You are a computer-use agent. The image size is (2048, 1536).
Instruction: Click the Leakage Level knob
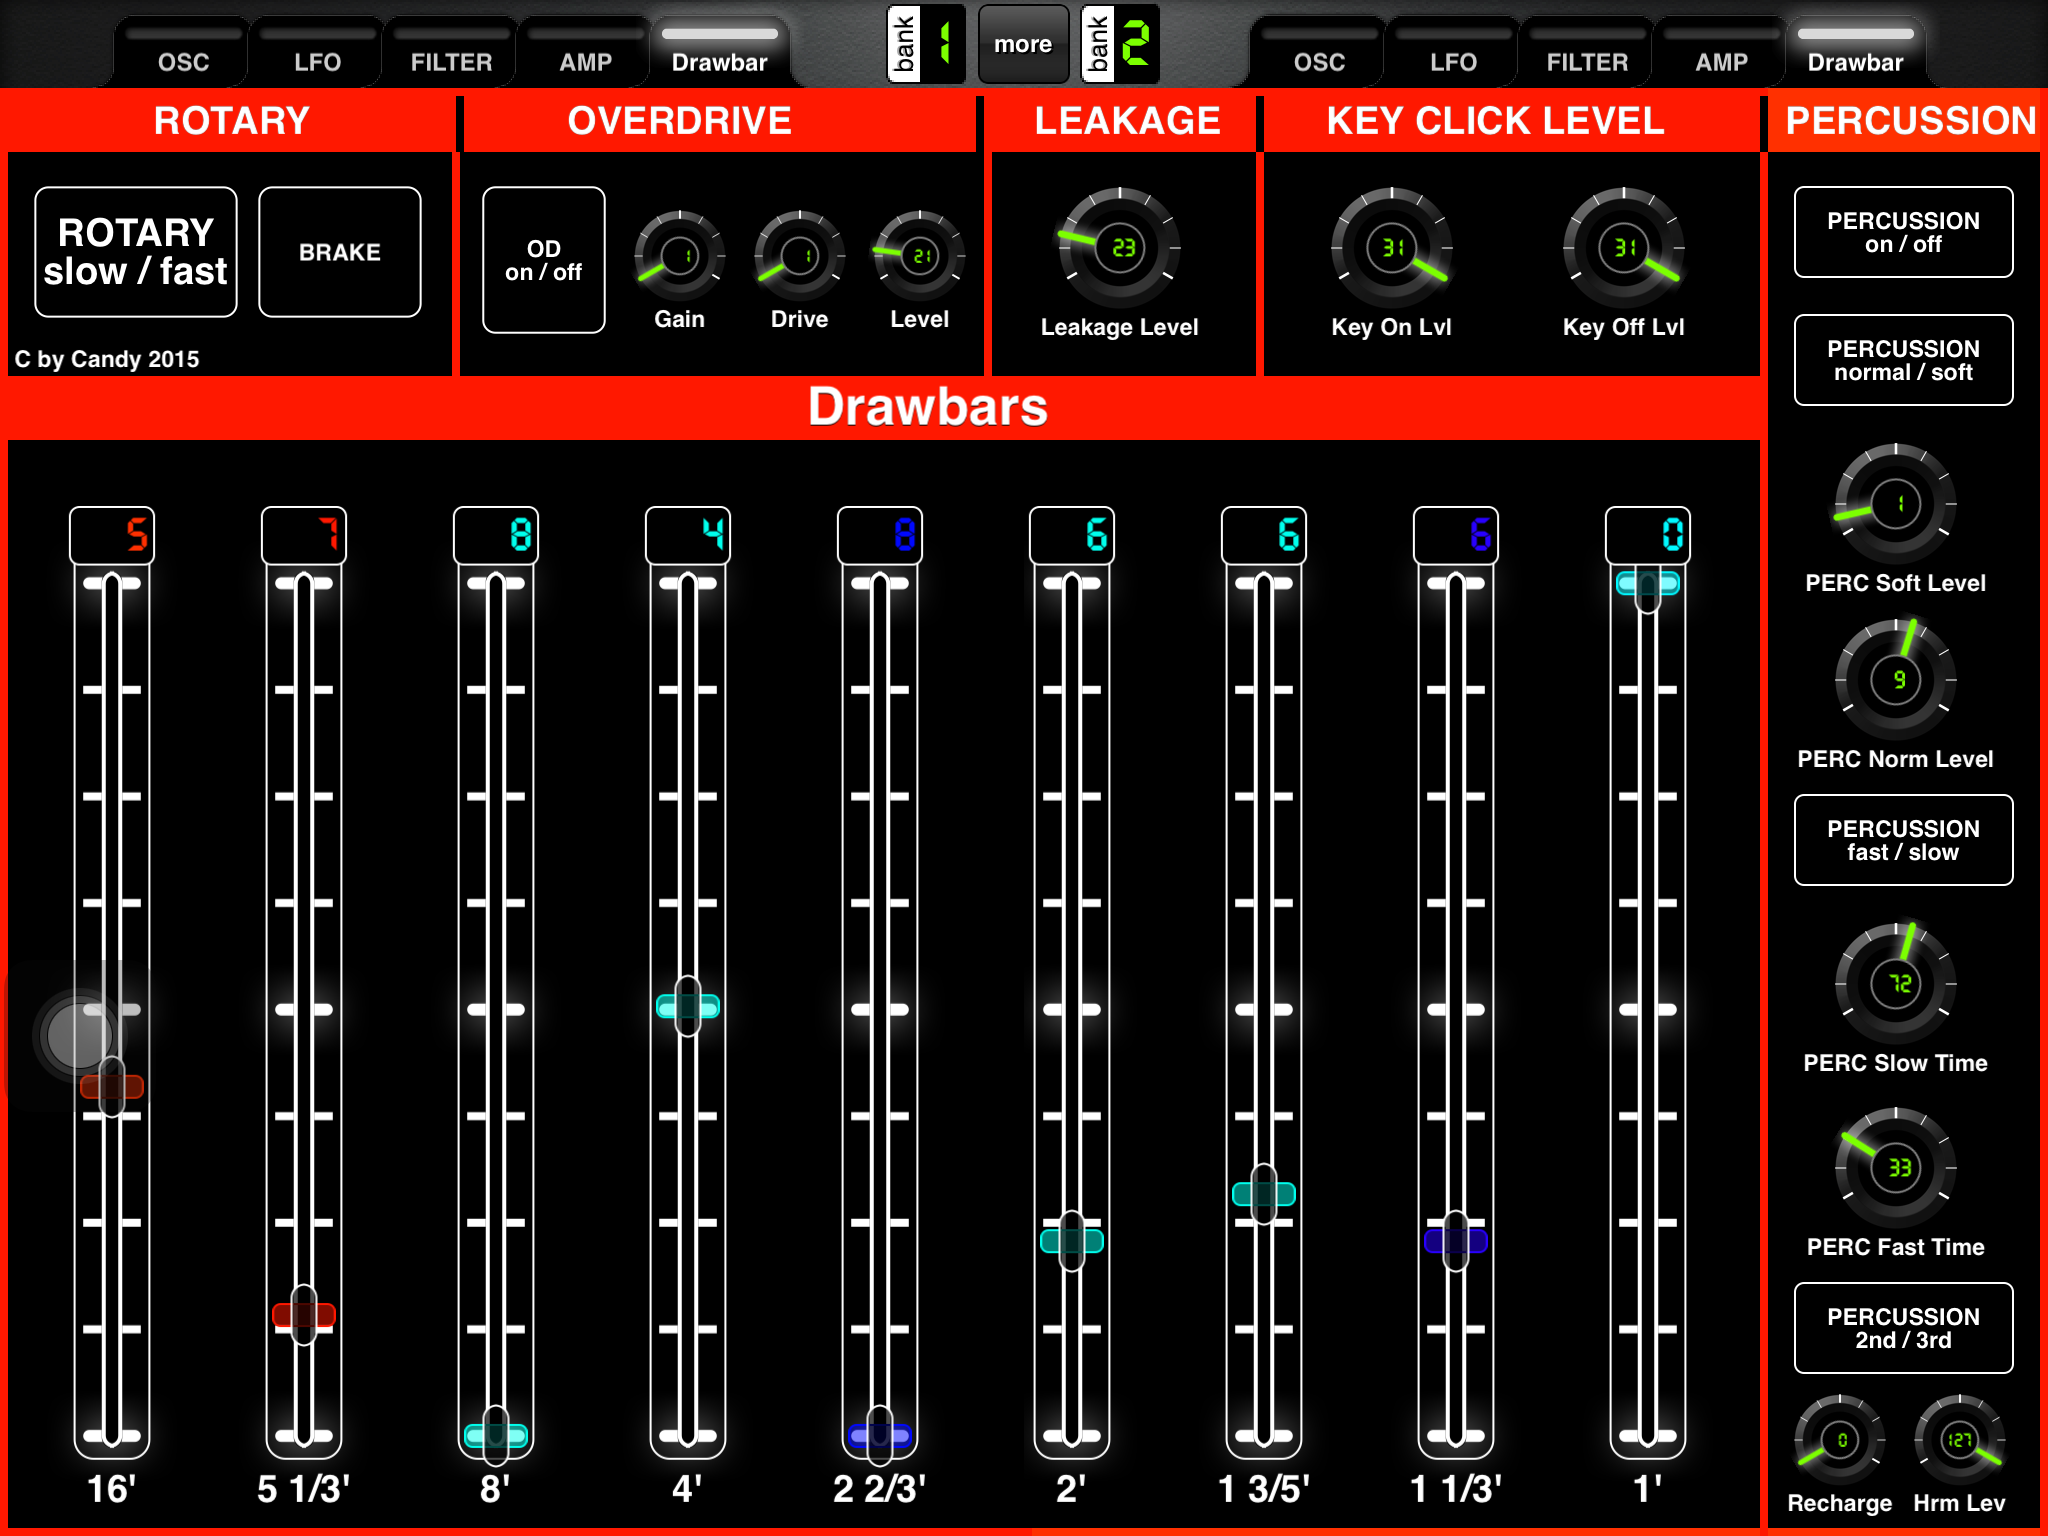coord(1120,247)
